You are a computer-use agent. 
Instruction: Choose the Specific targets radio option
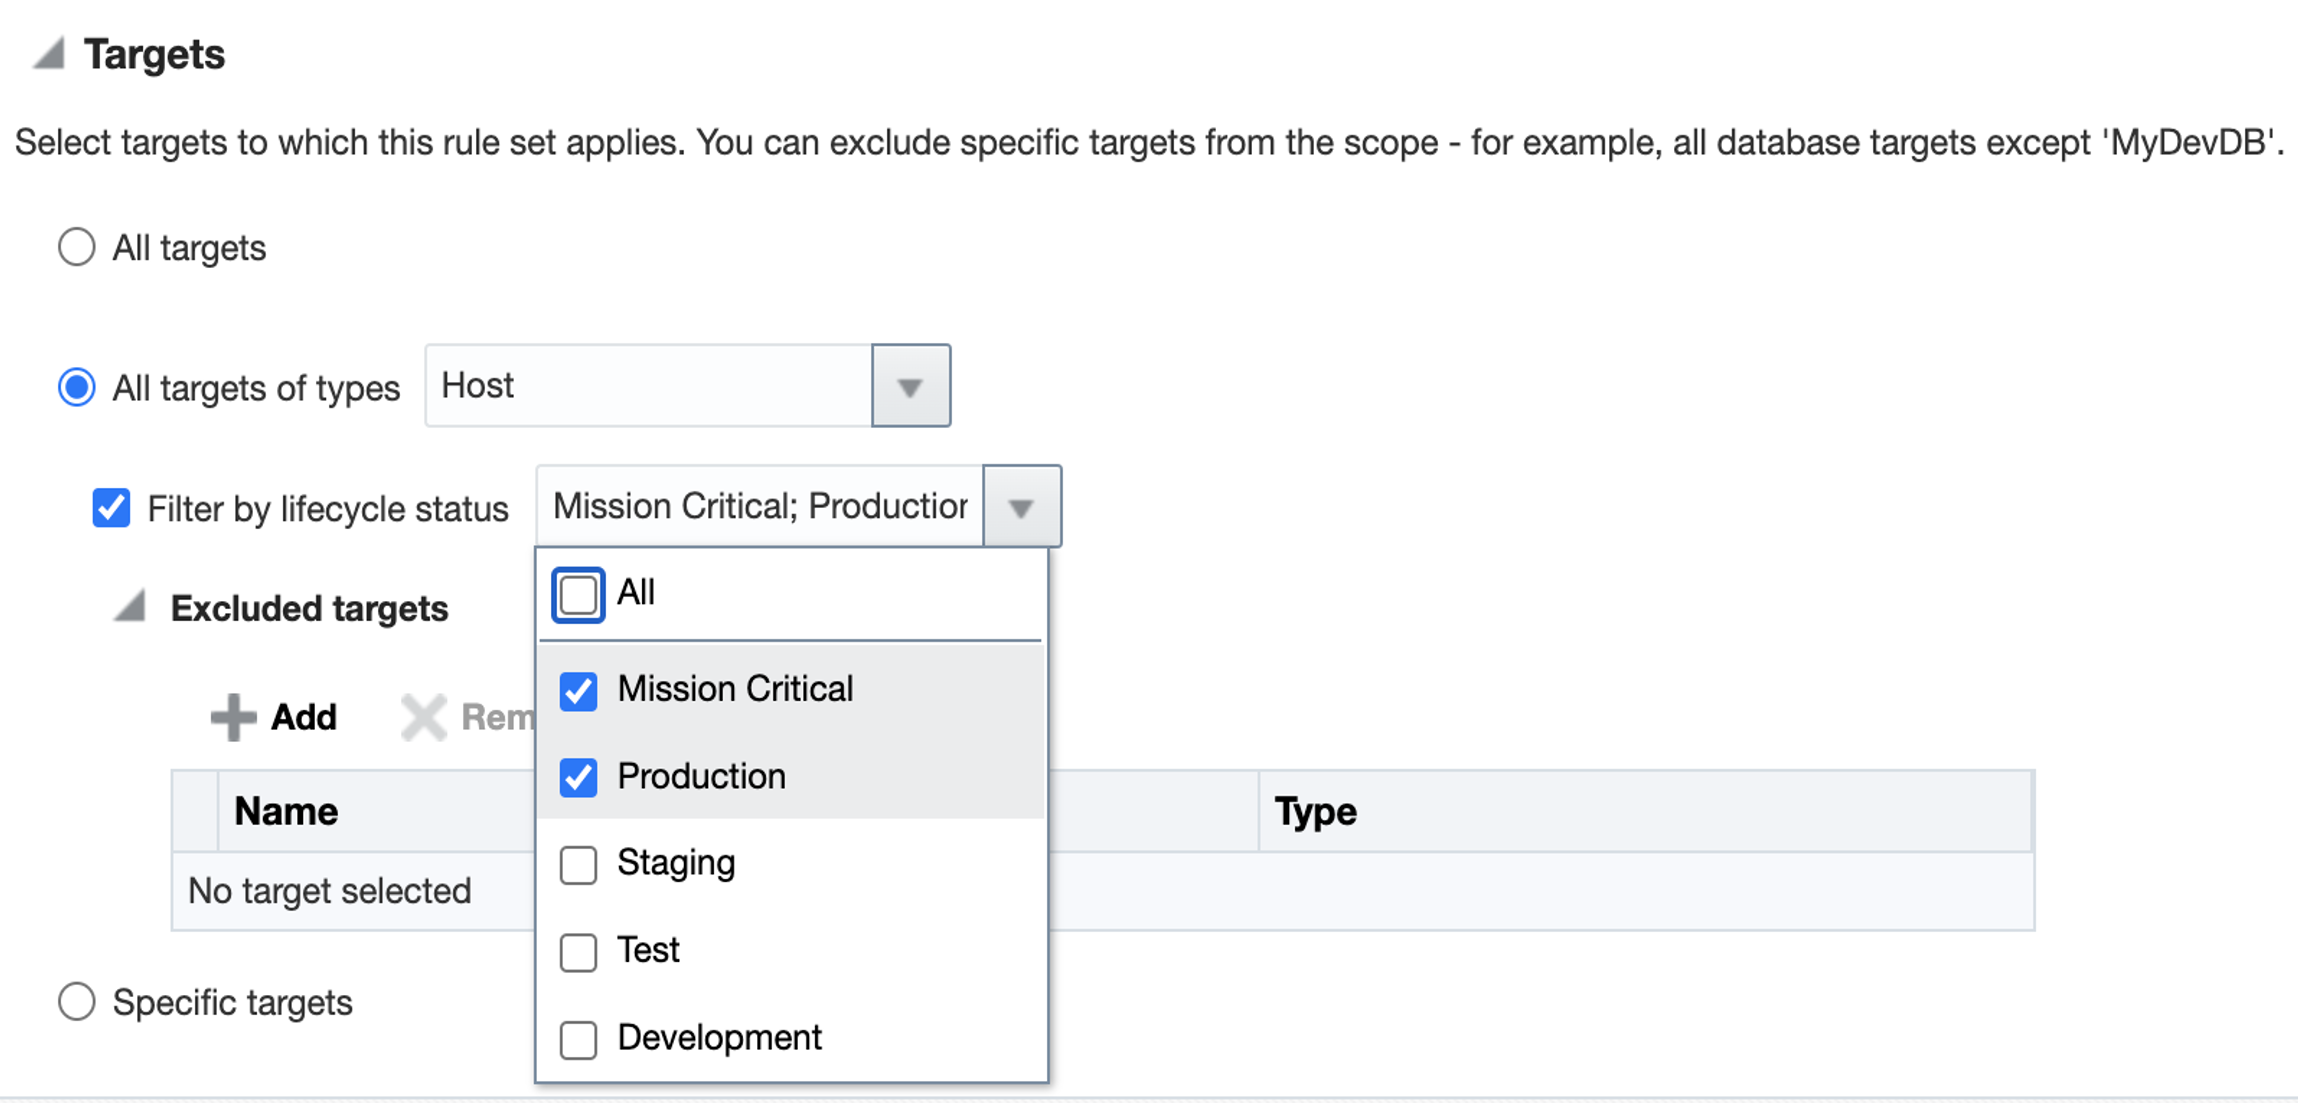pos(77,1001)
